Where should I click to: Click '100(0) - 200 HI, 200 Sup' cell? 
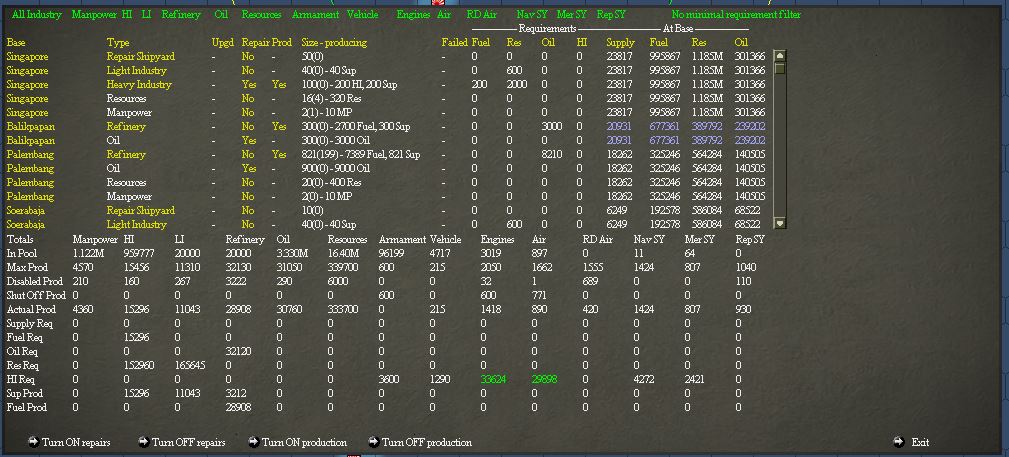pyautogui.click(x=349, y=85)
